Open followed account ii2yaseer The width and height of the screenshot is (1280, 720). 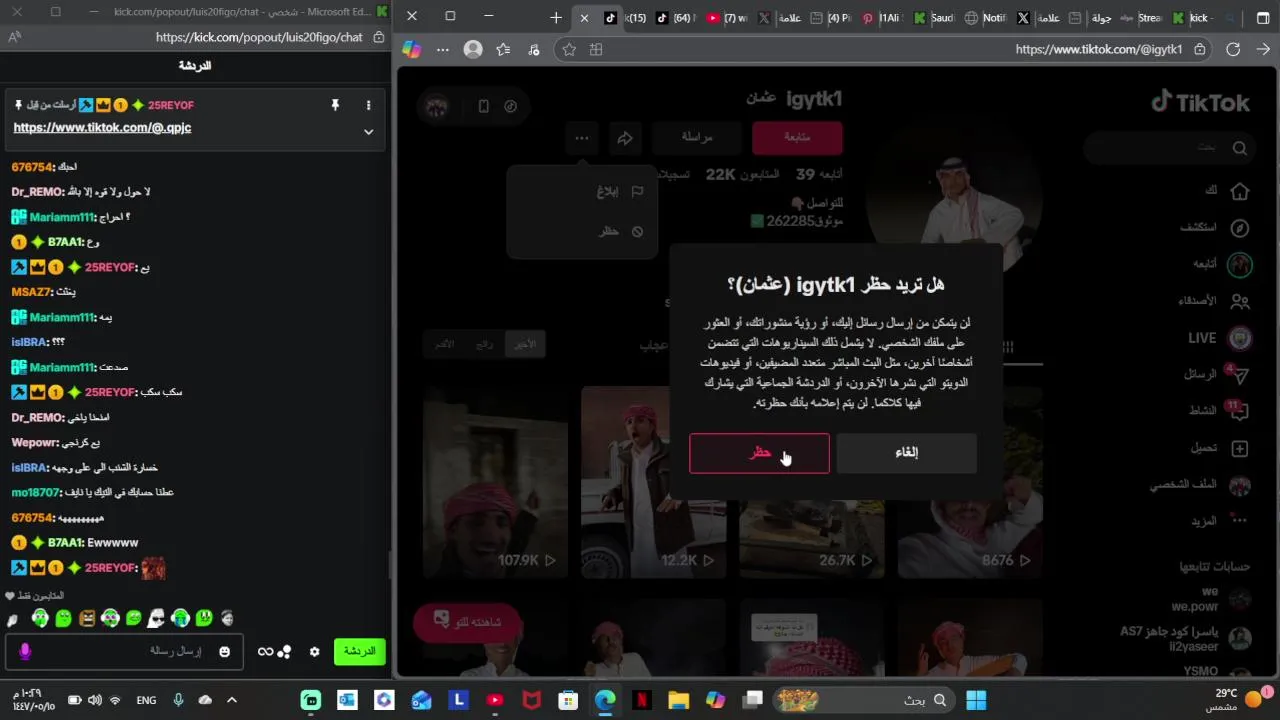click(1186, 638)
